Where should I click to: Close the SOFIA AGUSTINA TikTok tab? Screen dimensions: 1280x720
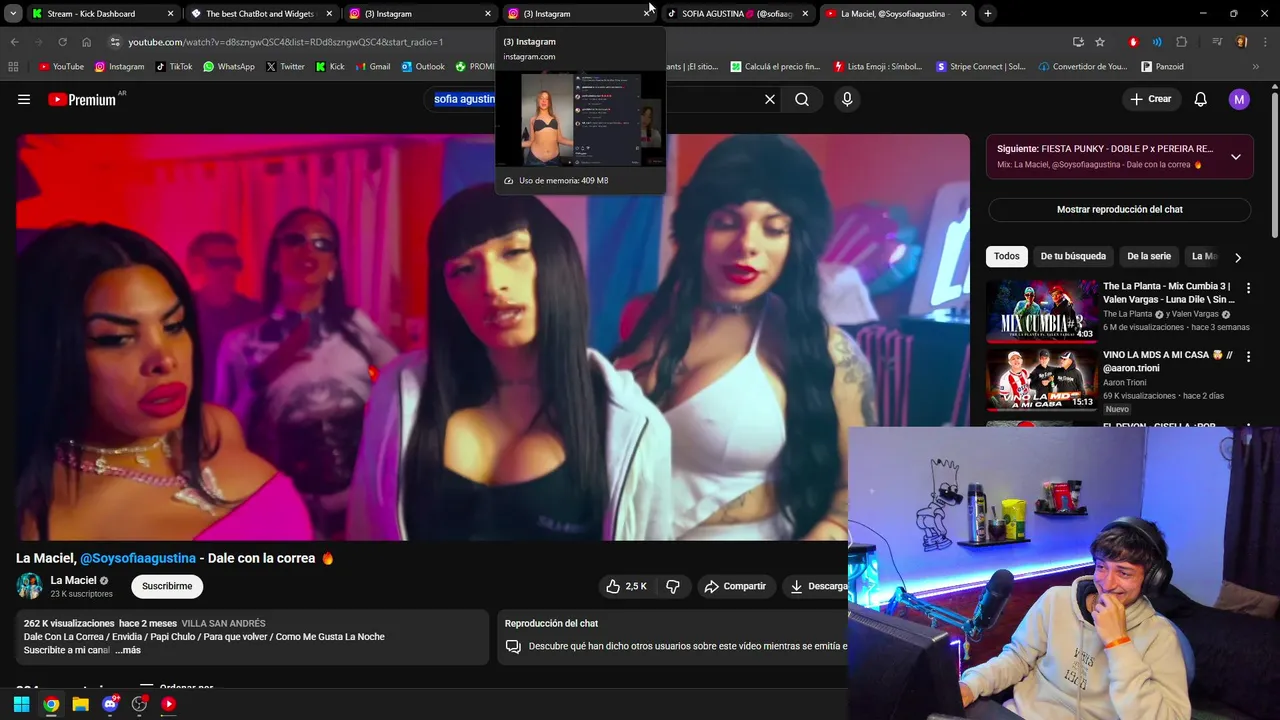point(805,14)
